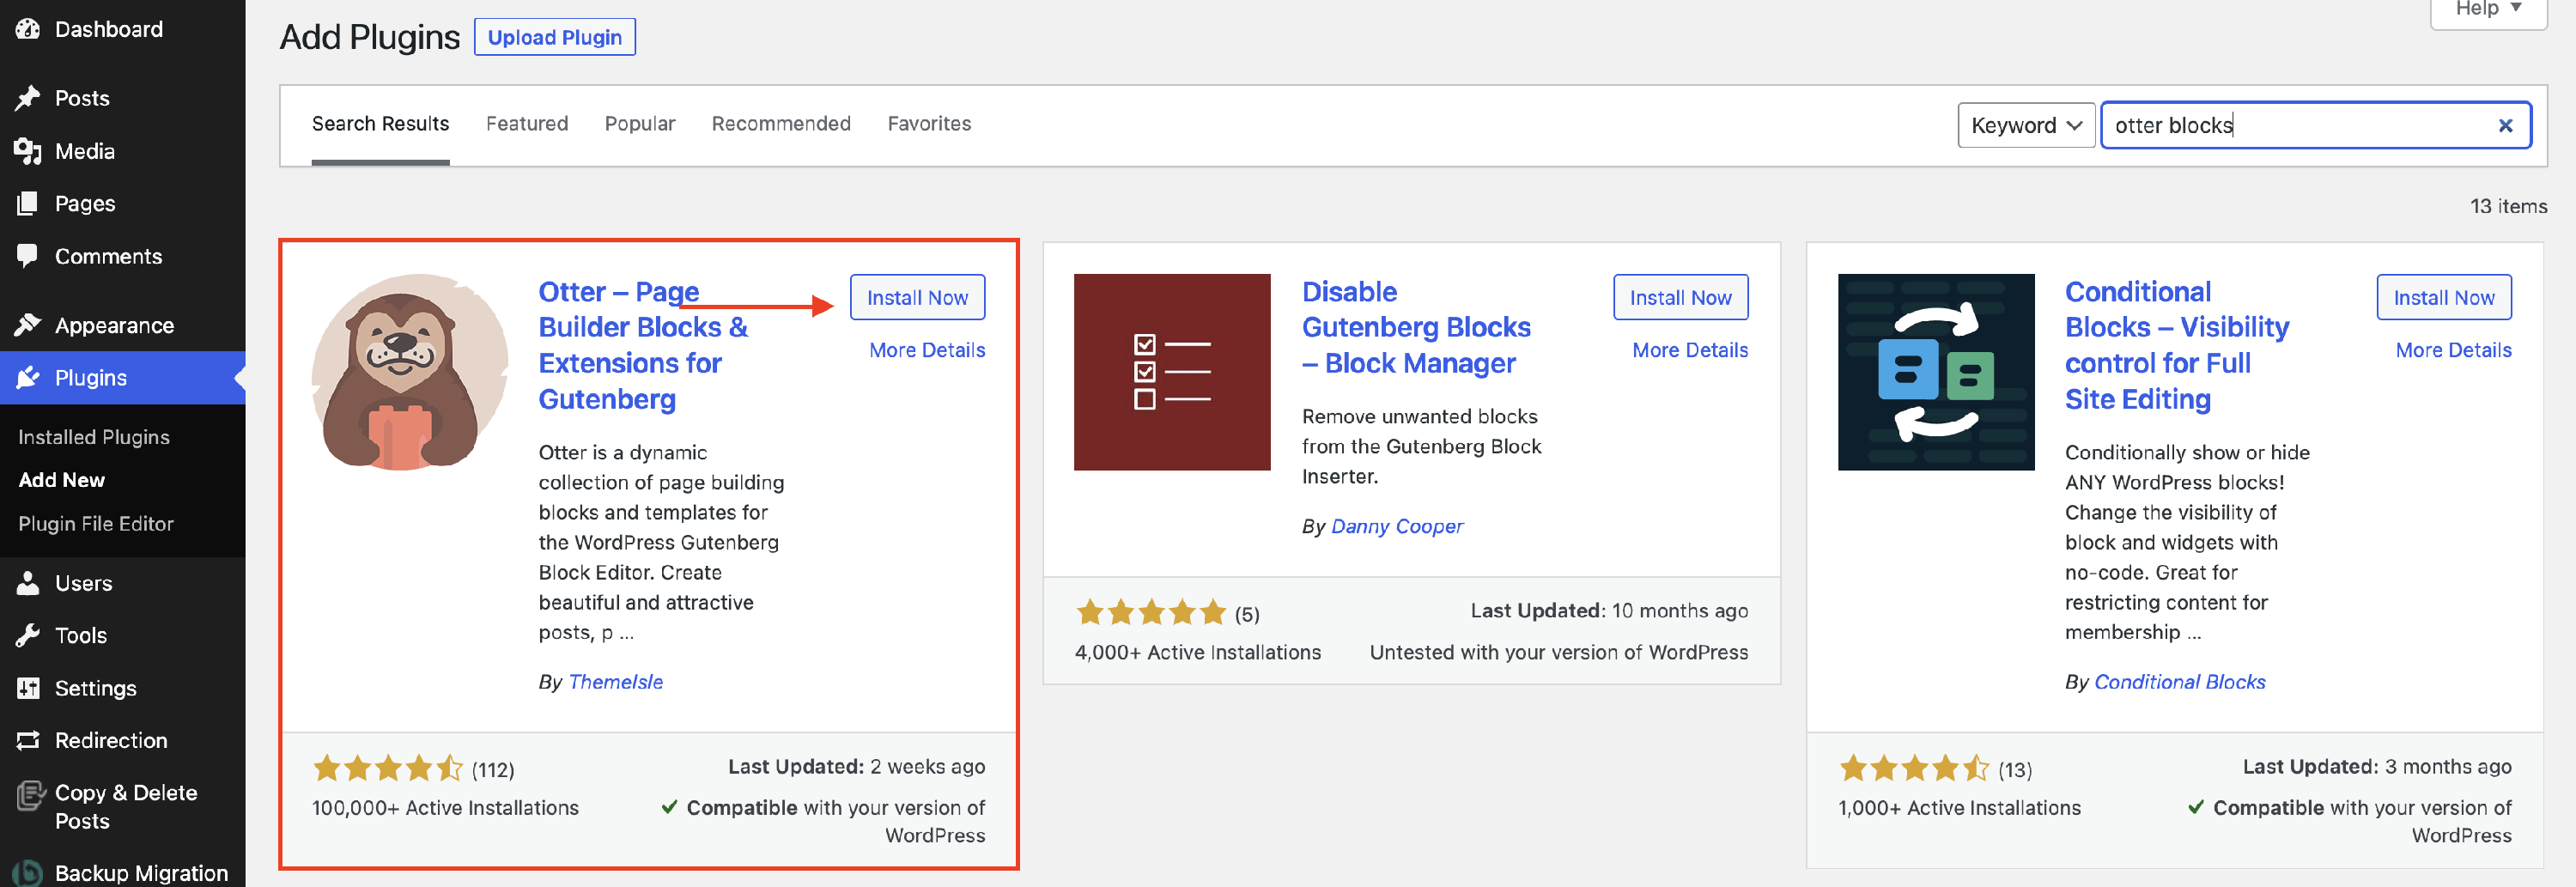This screenshot has width=2576, height=887.
Task: Clear the search field with X icon
Action: click(2505, 126)
